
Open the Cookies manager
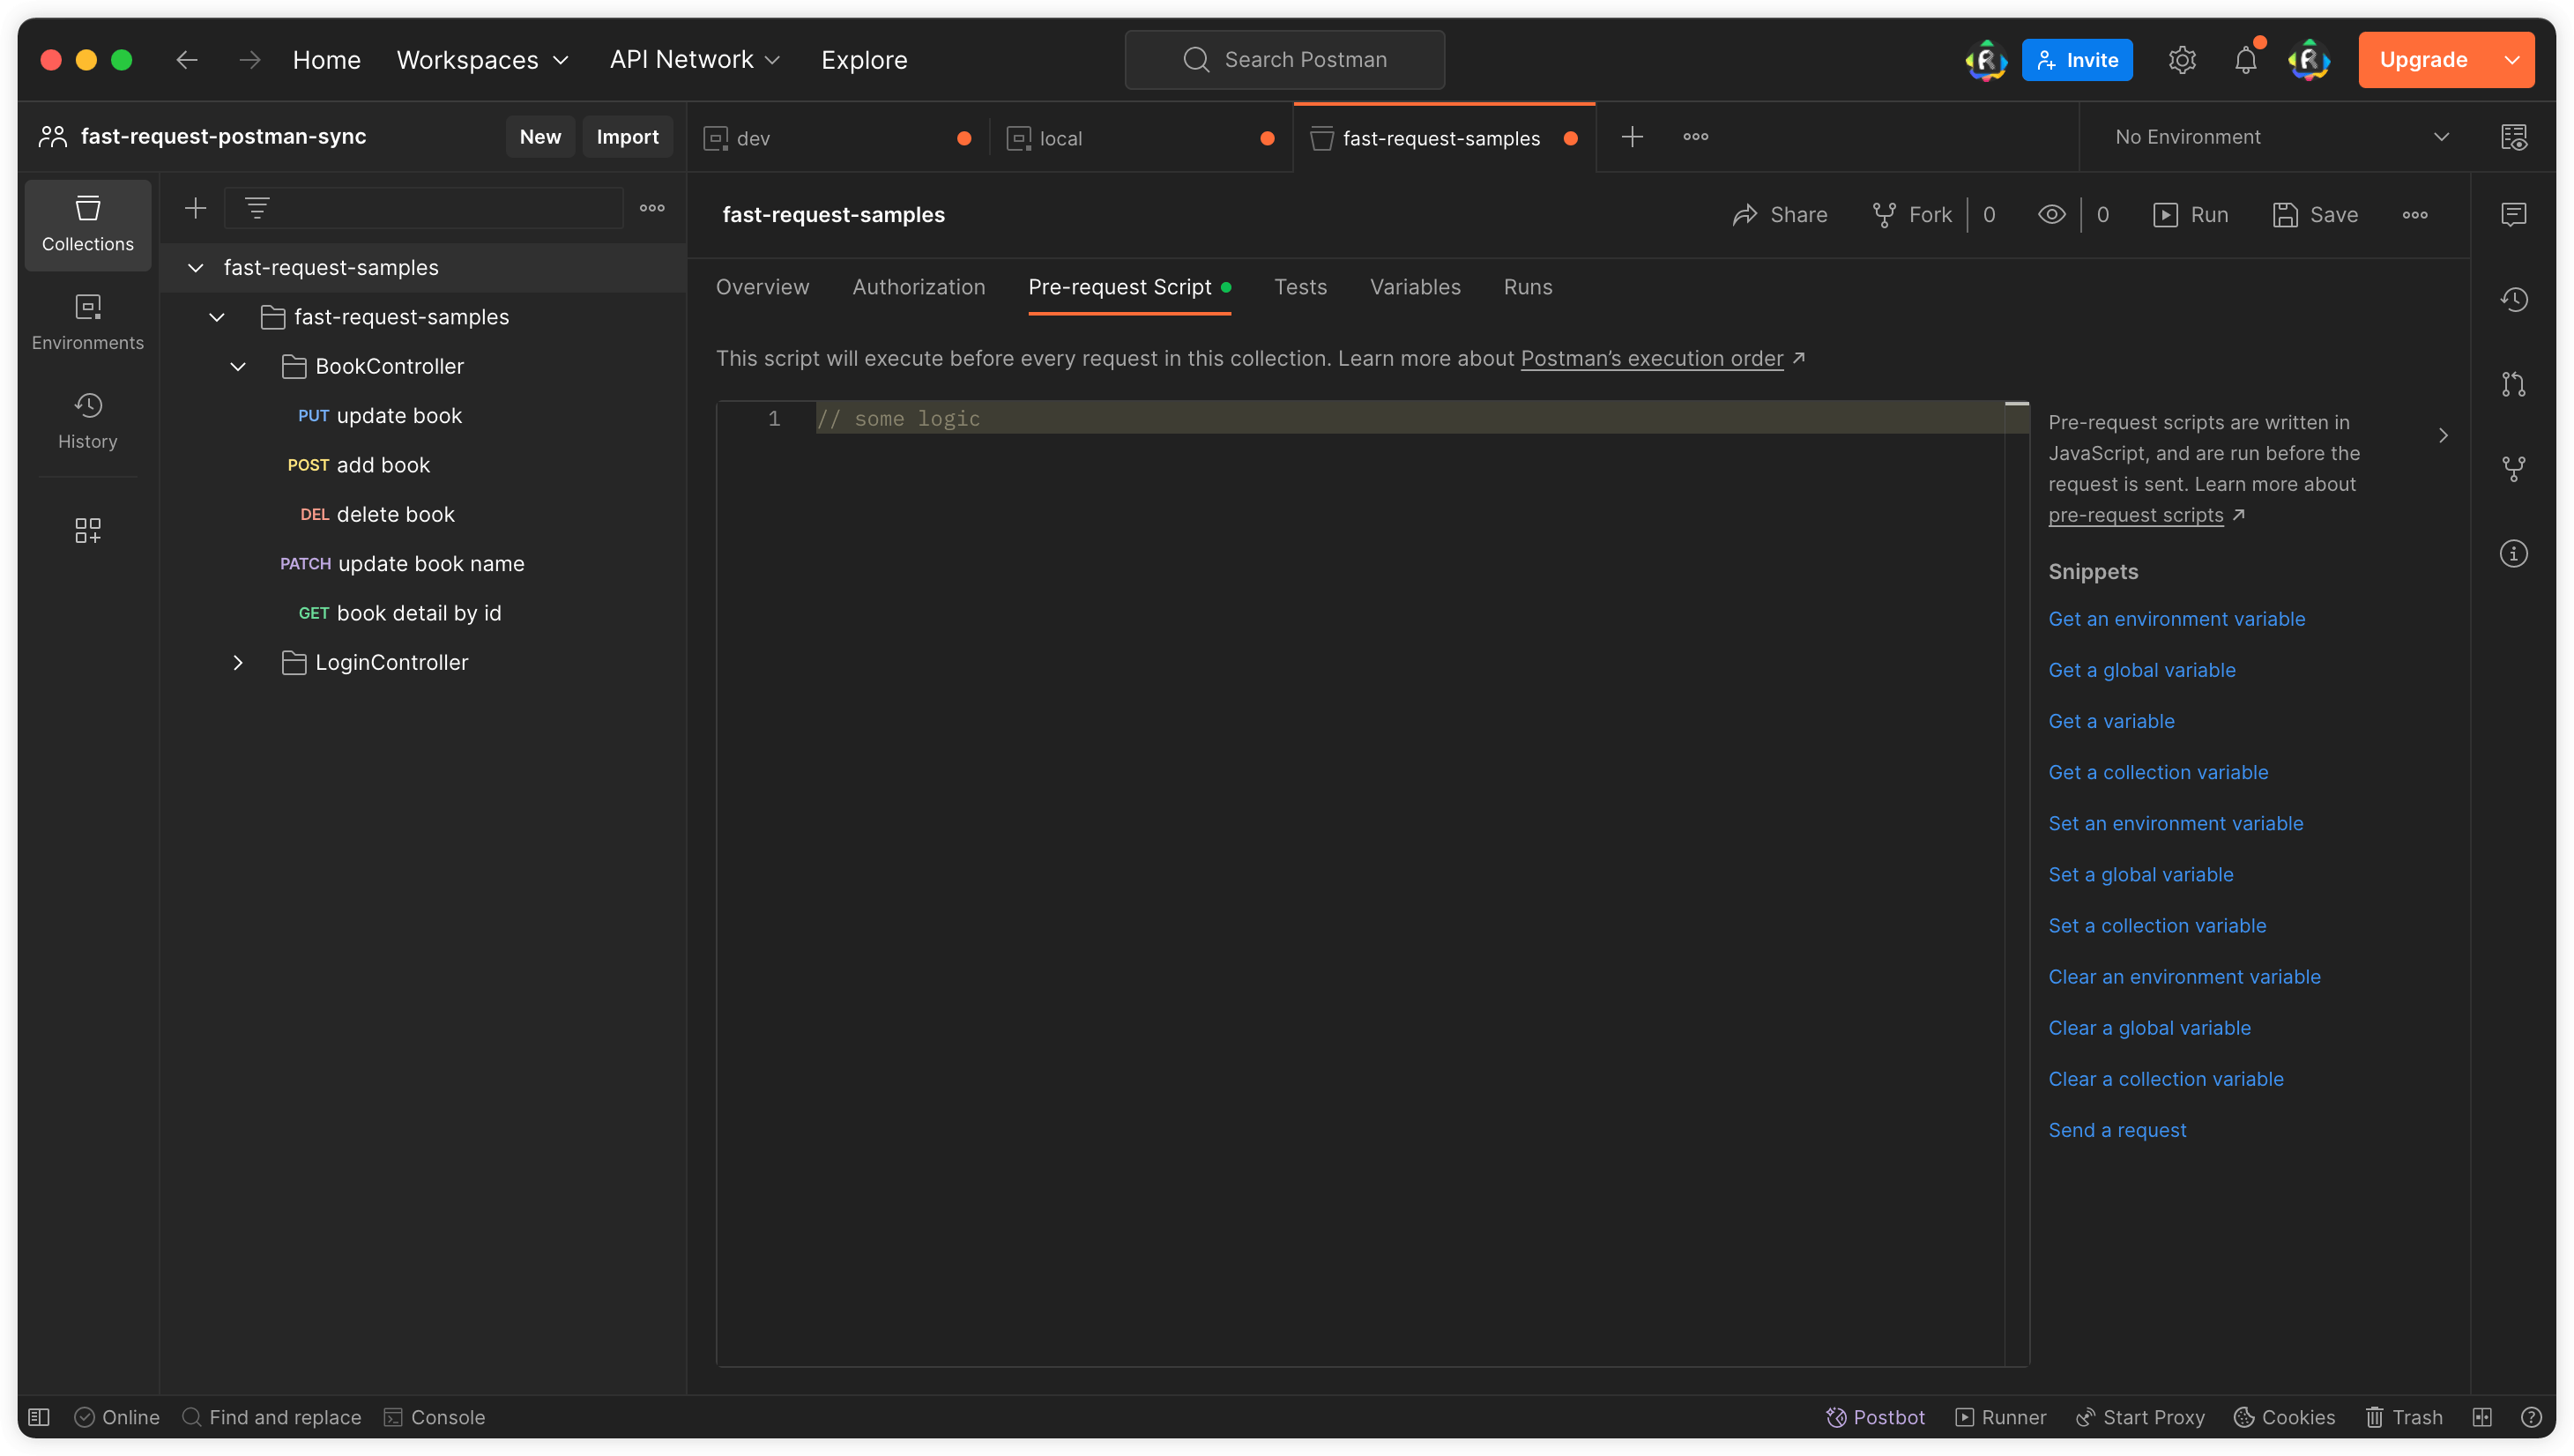2285,1417
